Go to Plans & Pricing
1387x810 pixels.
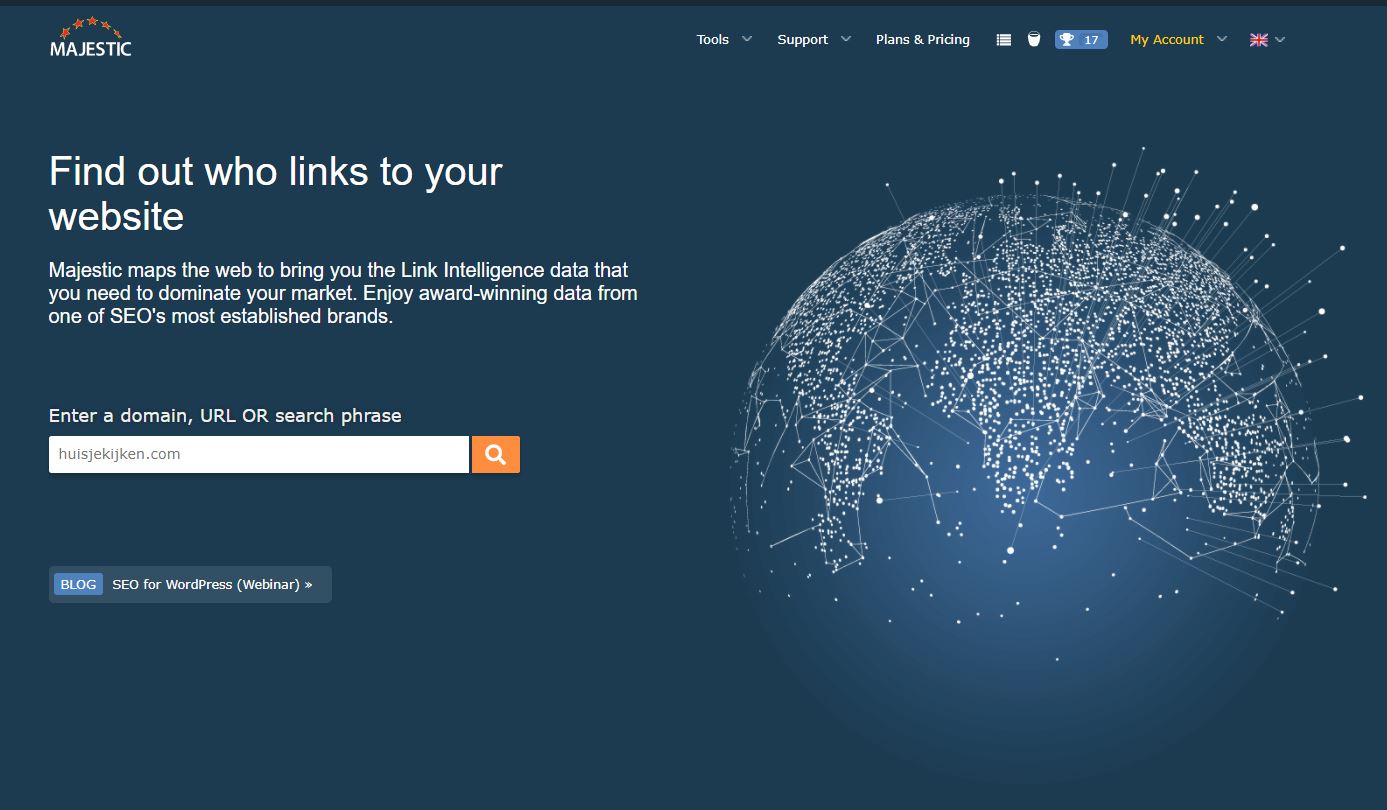pos(923,40)
